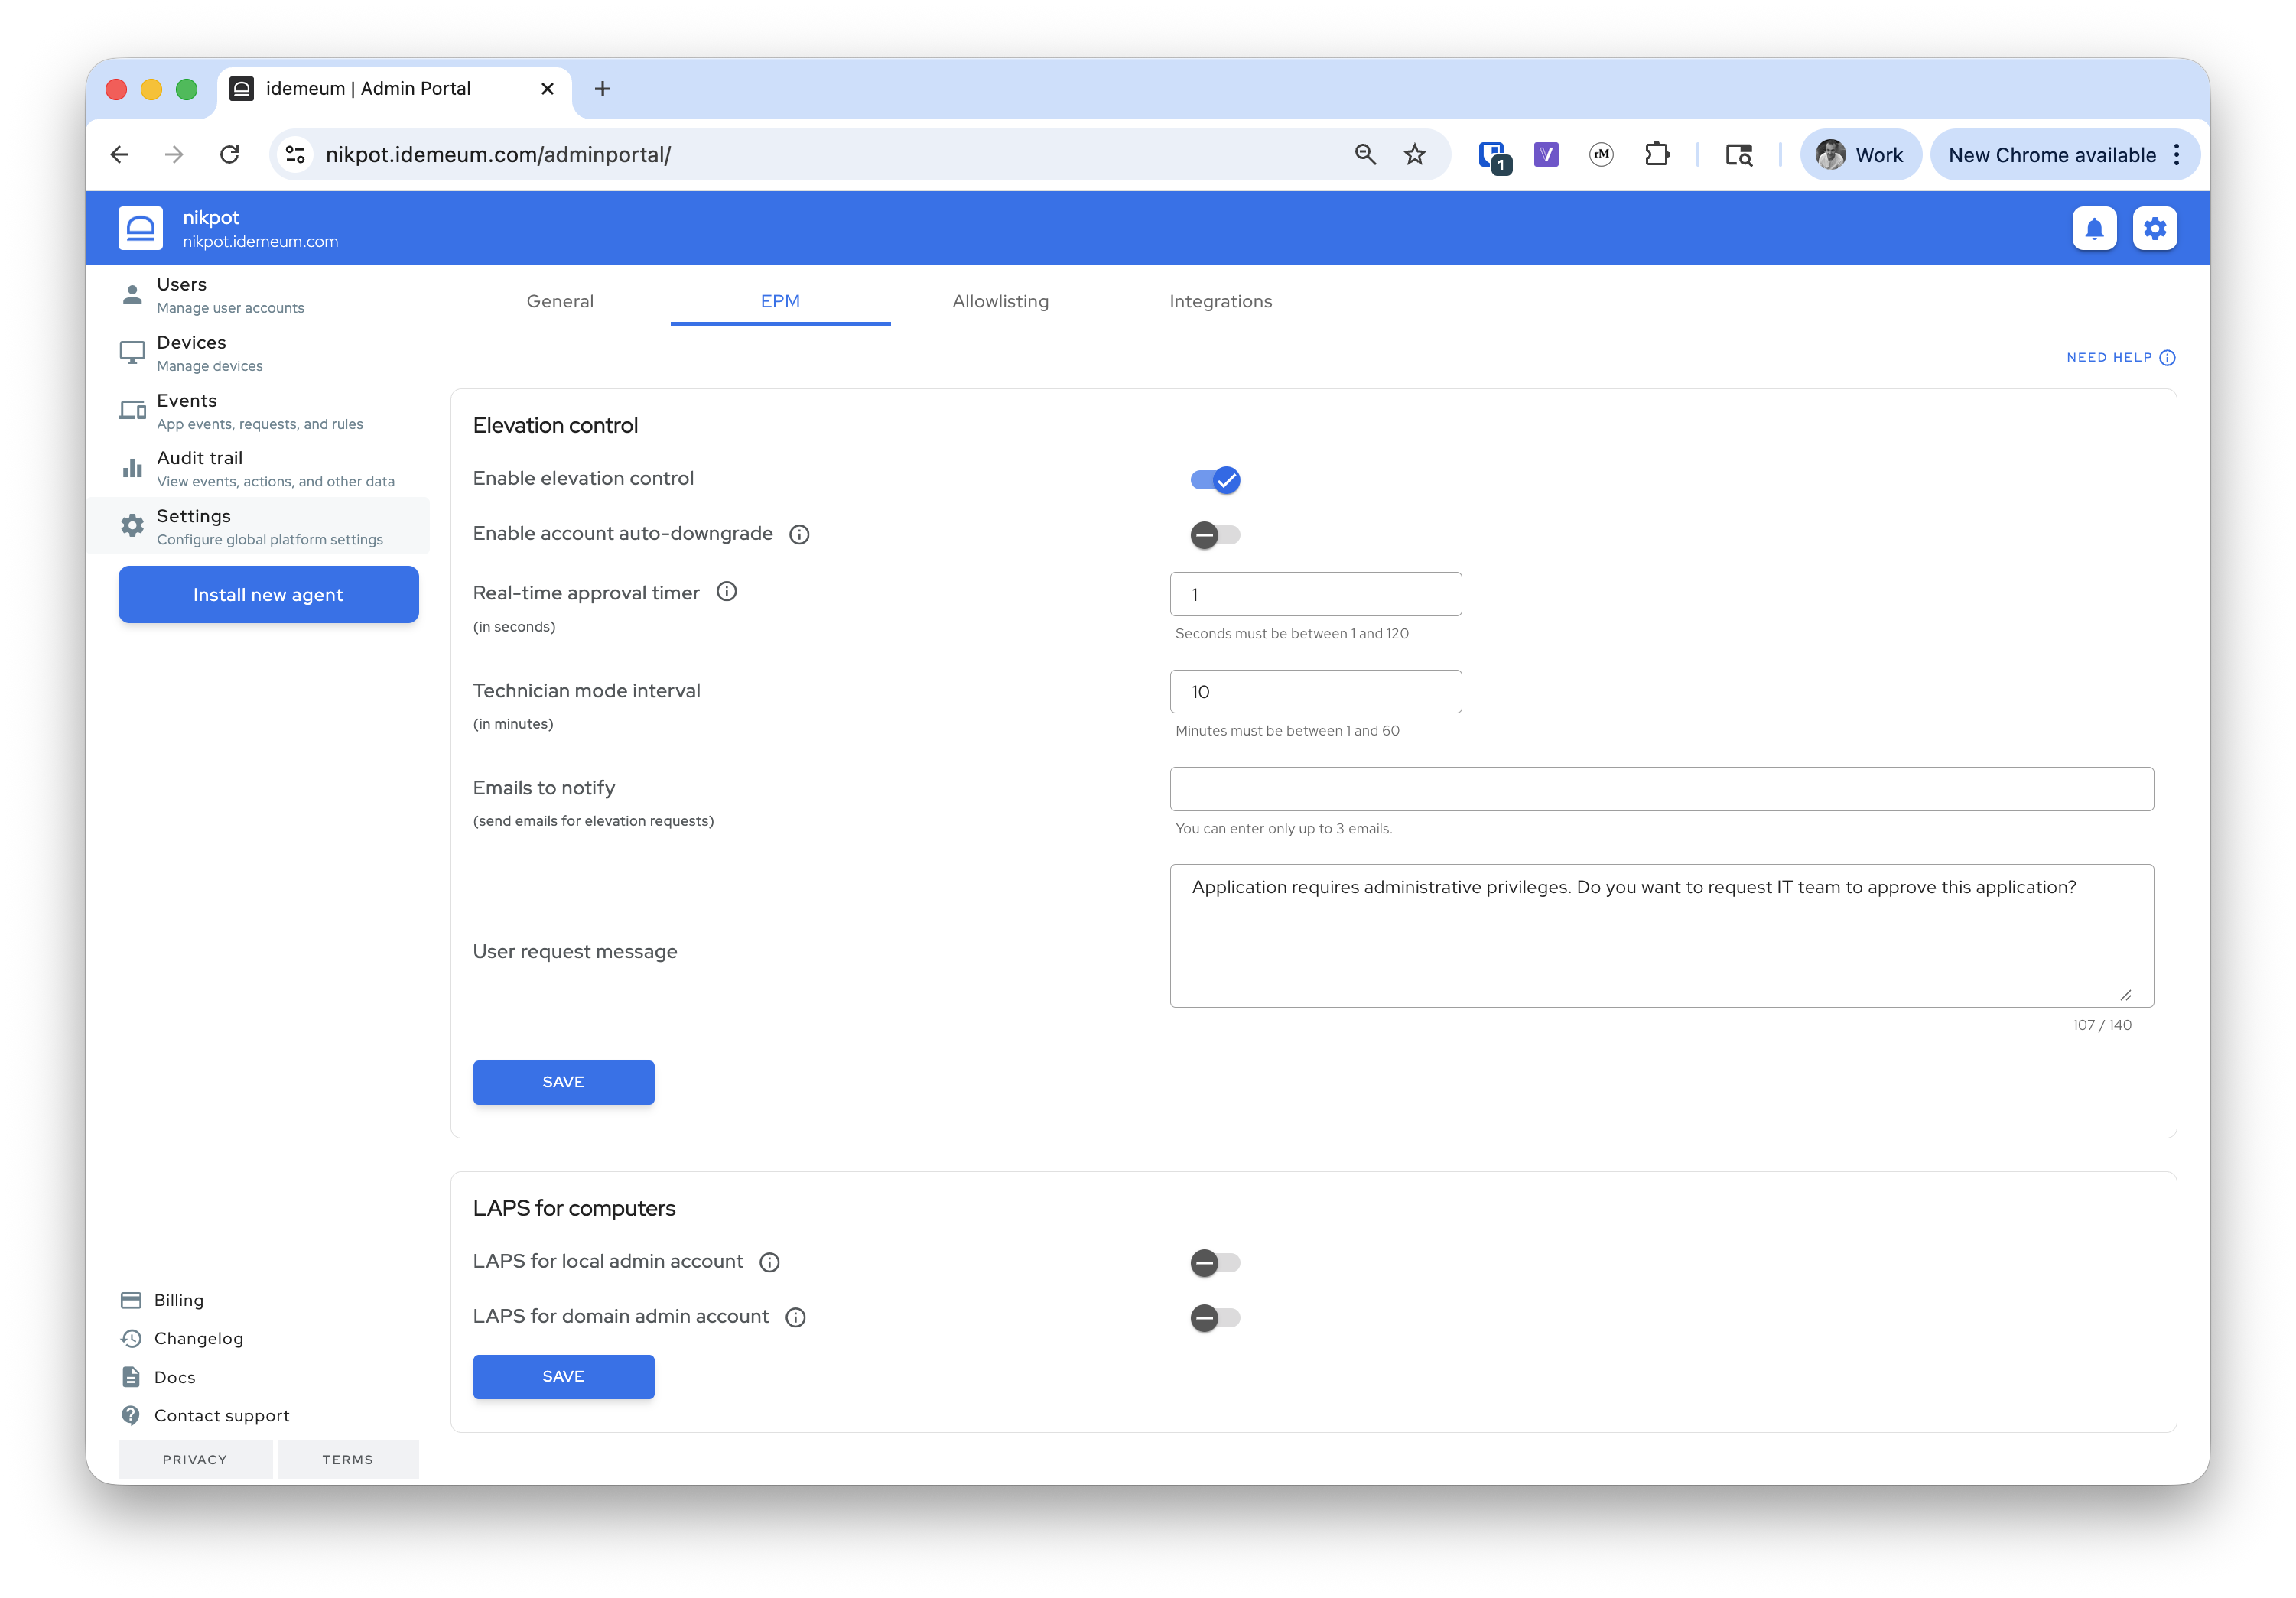Click the idemeum logo in the header

coord(141,229)
